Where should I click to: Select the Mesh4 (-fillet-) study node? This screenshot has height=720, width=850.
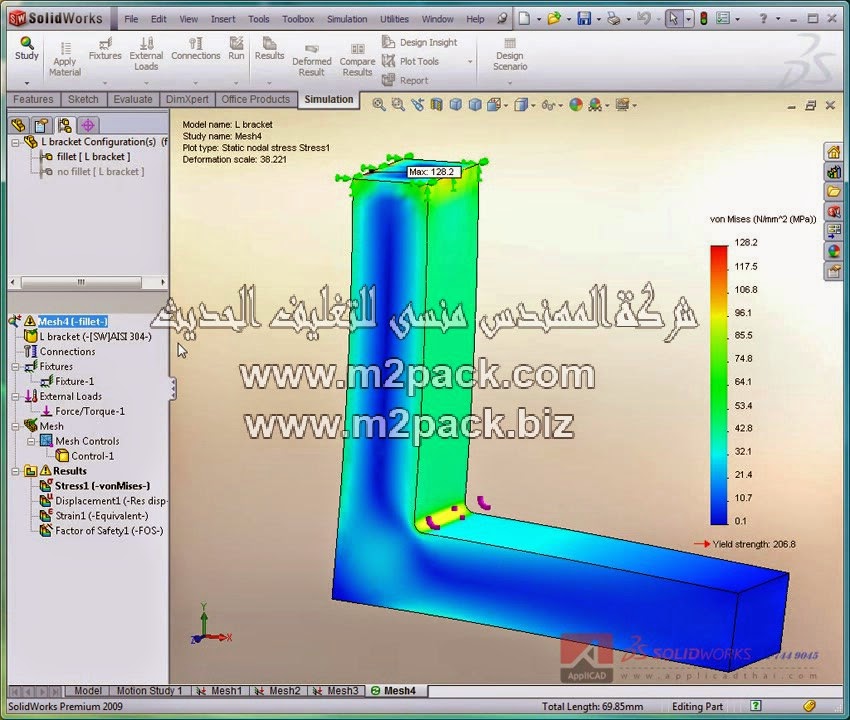(x=73, y=322)
